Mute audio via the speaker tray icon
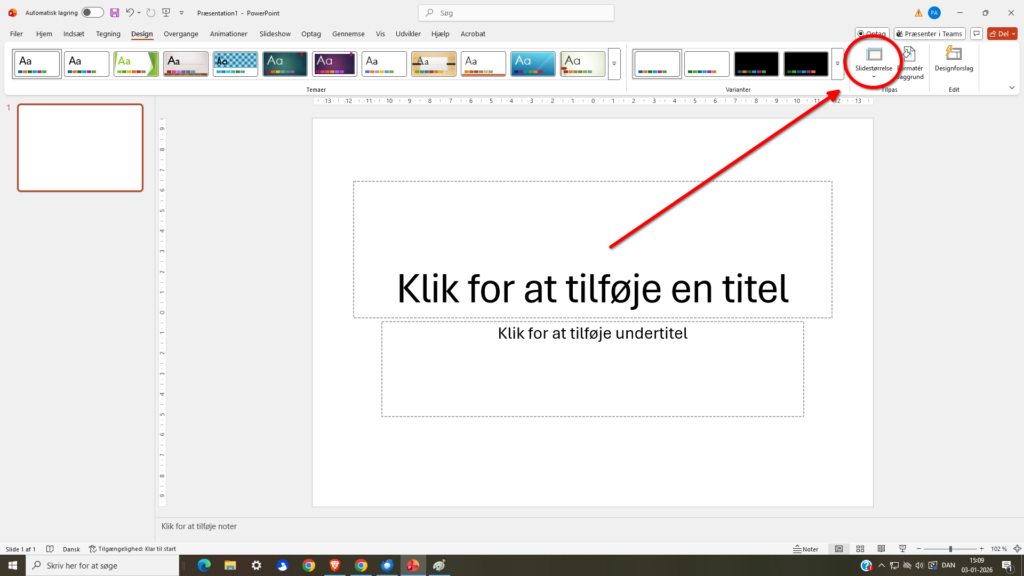1024x576 pixels. point(920,565)
